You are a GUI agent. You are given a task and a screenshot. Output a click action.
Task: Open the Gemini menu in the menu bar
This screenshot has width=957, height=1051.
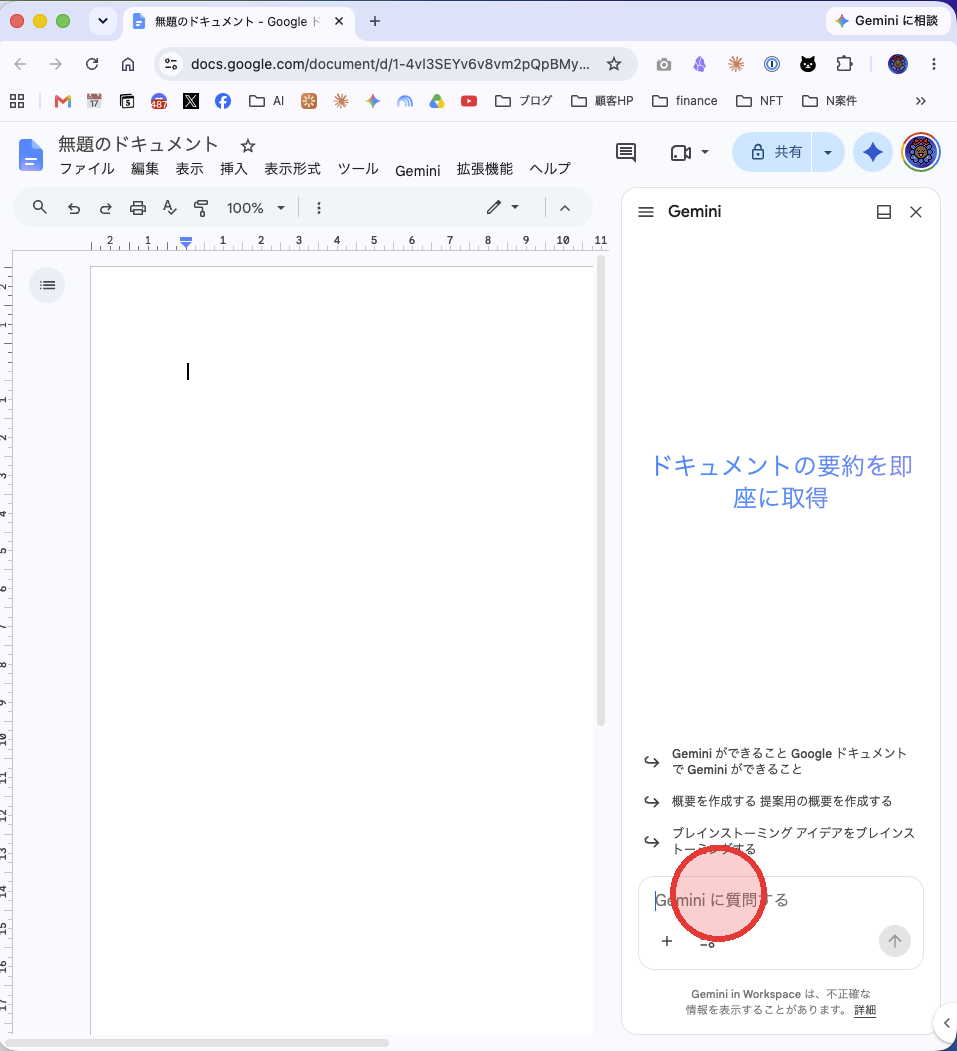pos(418,171)
